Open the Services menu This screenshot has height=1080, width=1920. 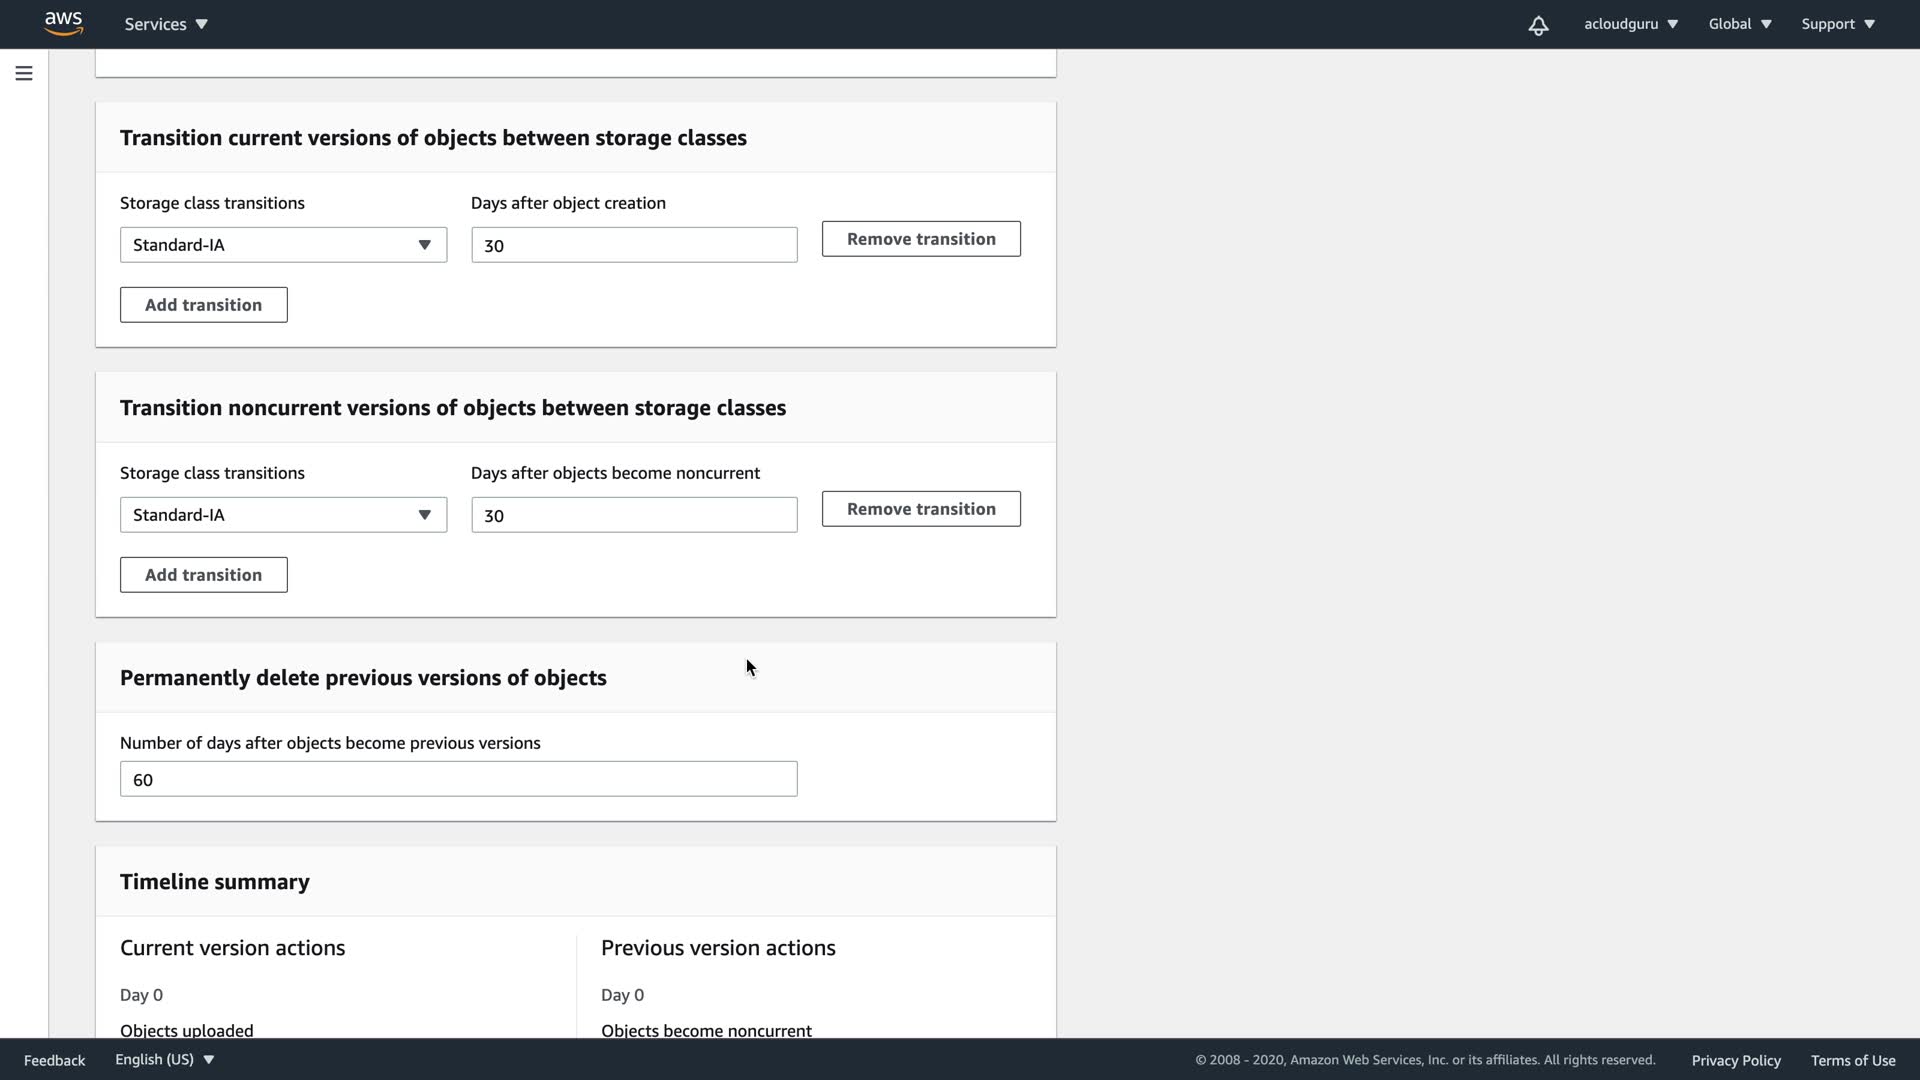click(x=166, y=24)
